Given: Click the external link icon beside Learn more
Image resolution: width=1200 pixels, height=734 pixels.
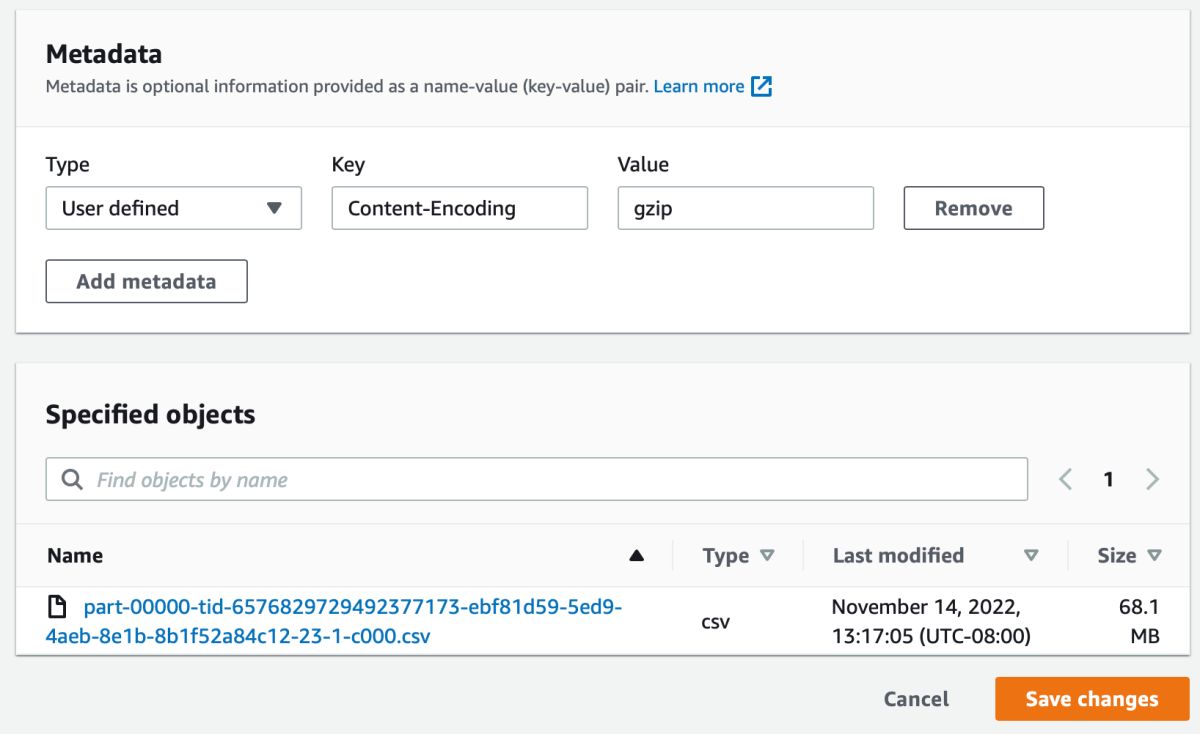Looking at the screenshot, I should pos(762,87).
